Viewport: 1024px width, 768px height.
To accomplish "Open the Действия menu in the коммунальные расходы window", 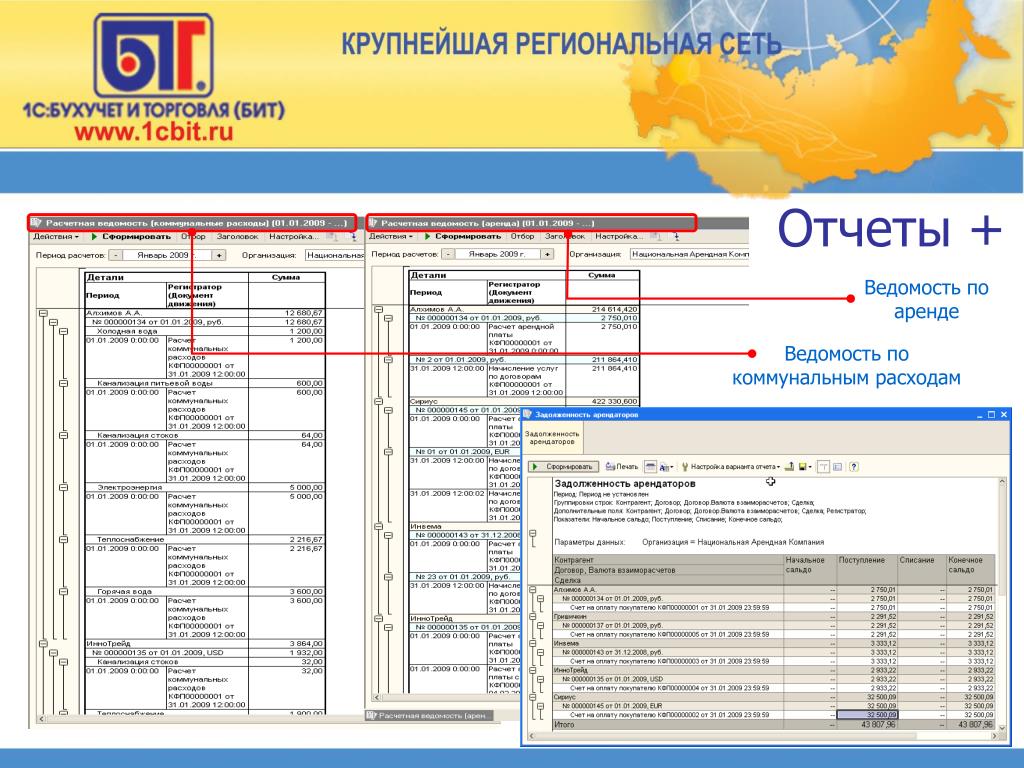I will 56,236.
